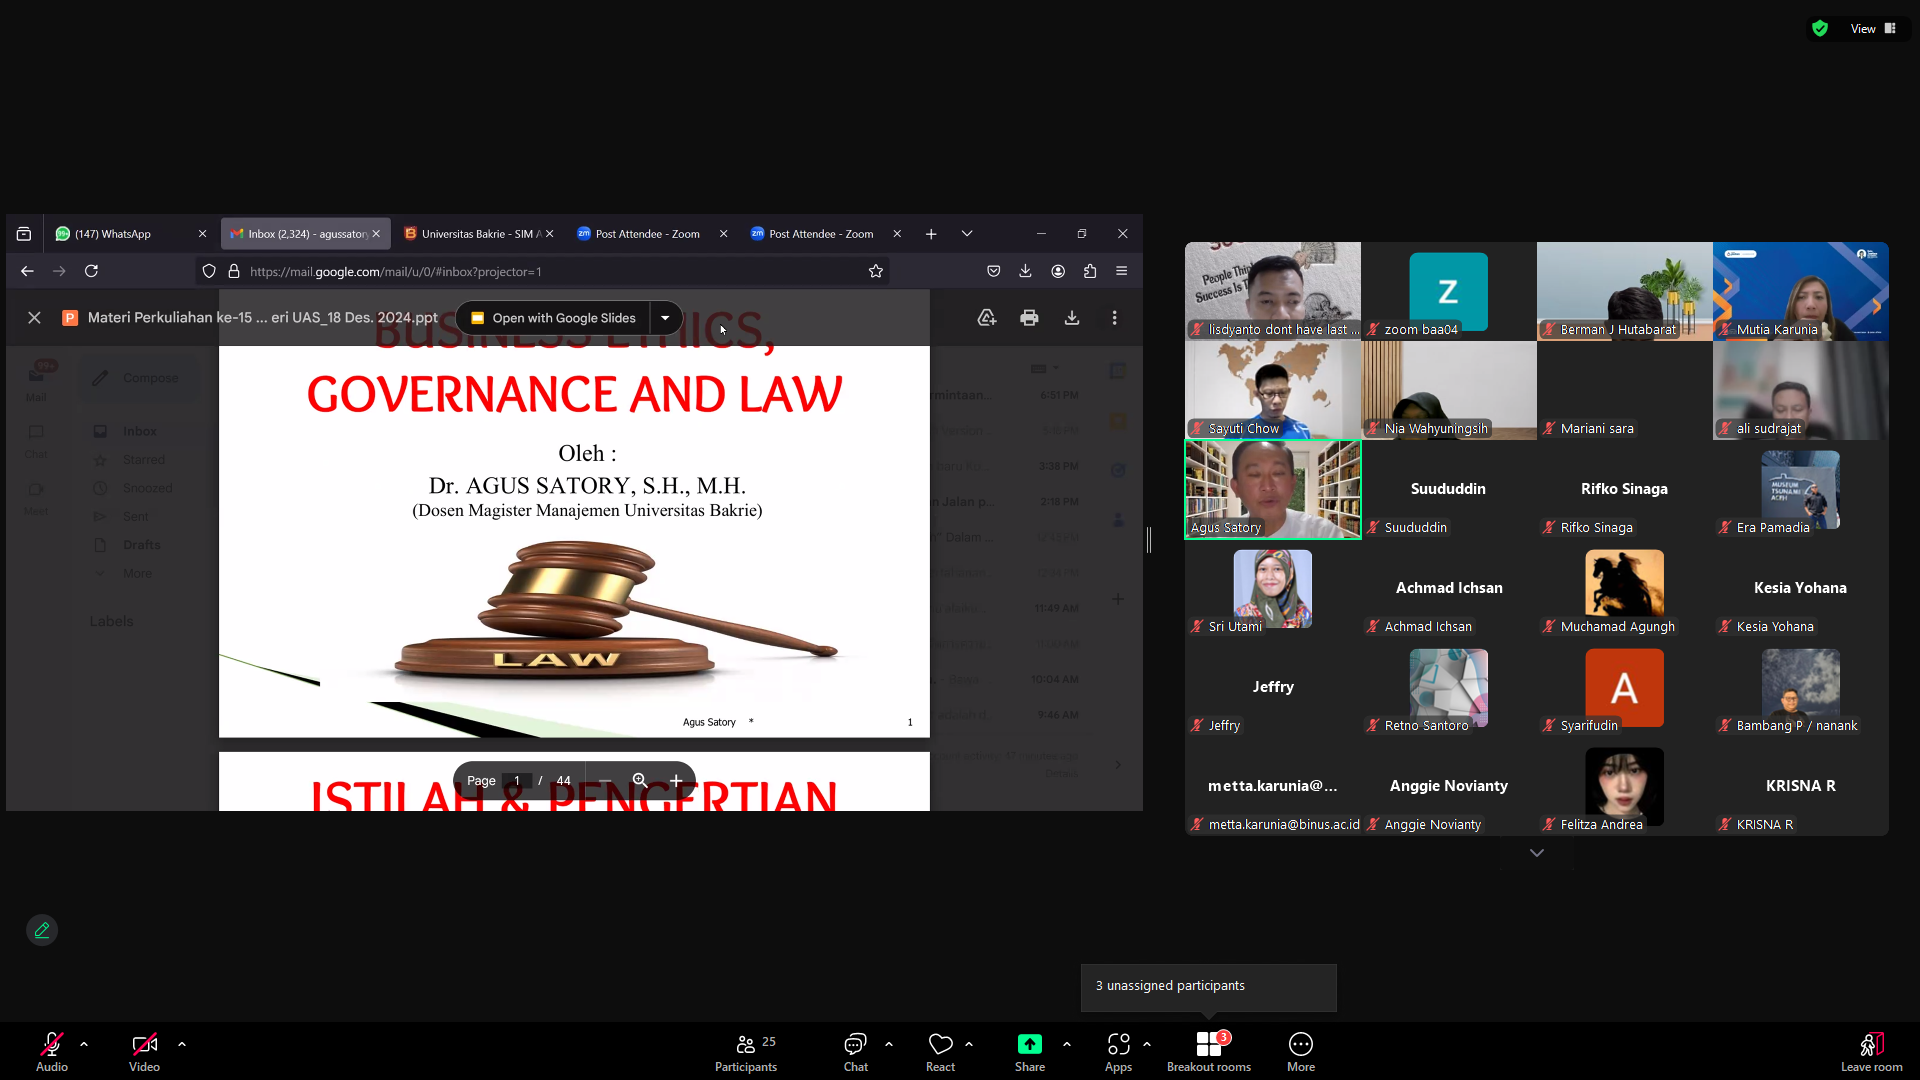Select Agus Satory's video tile
Viewport: 1920px width, 1080px height.
click(1273, 490)
